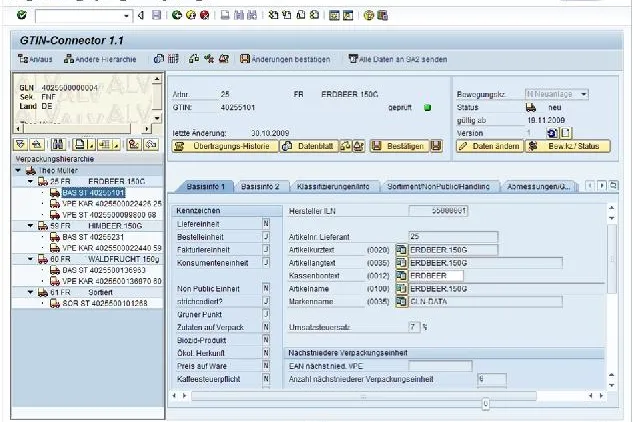Open the tree print options dropdown arrow
The height and width of the screenshot is (422, 633).
tap(91, 145)
